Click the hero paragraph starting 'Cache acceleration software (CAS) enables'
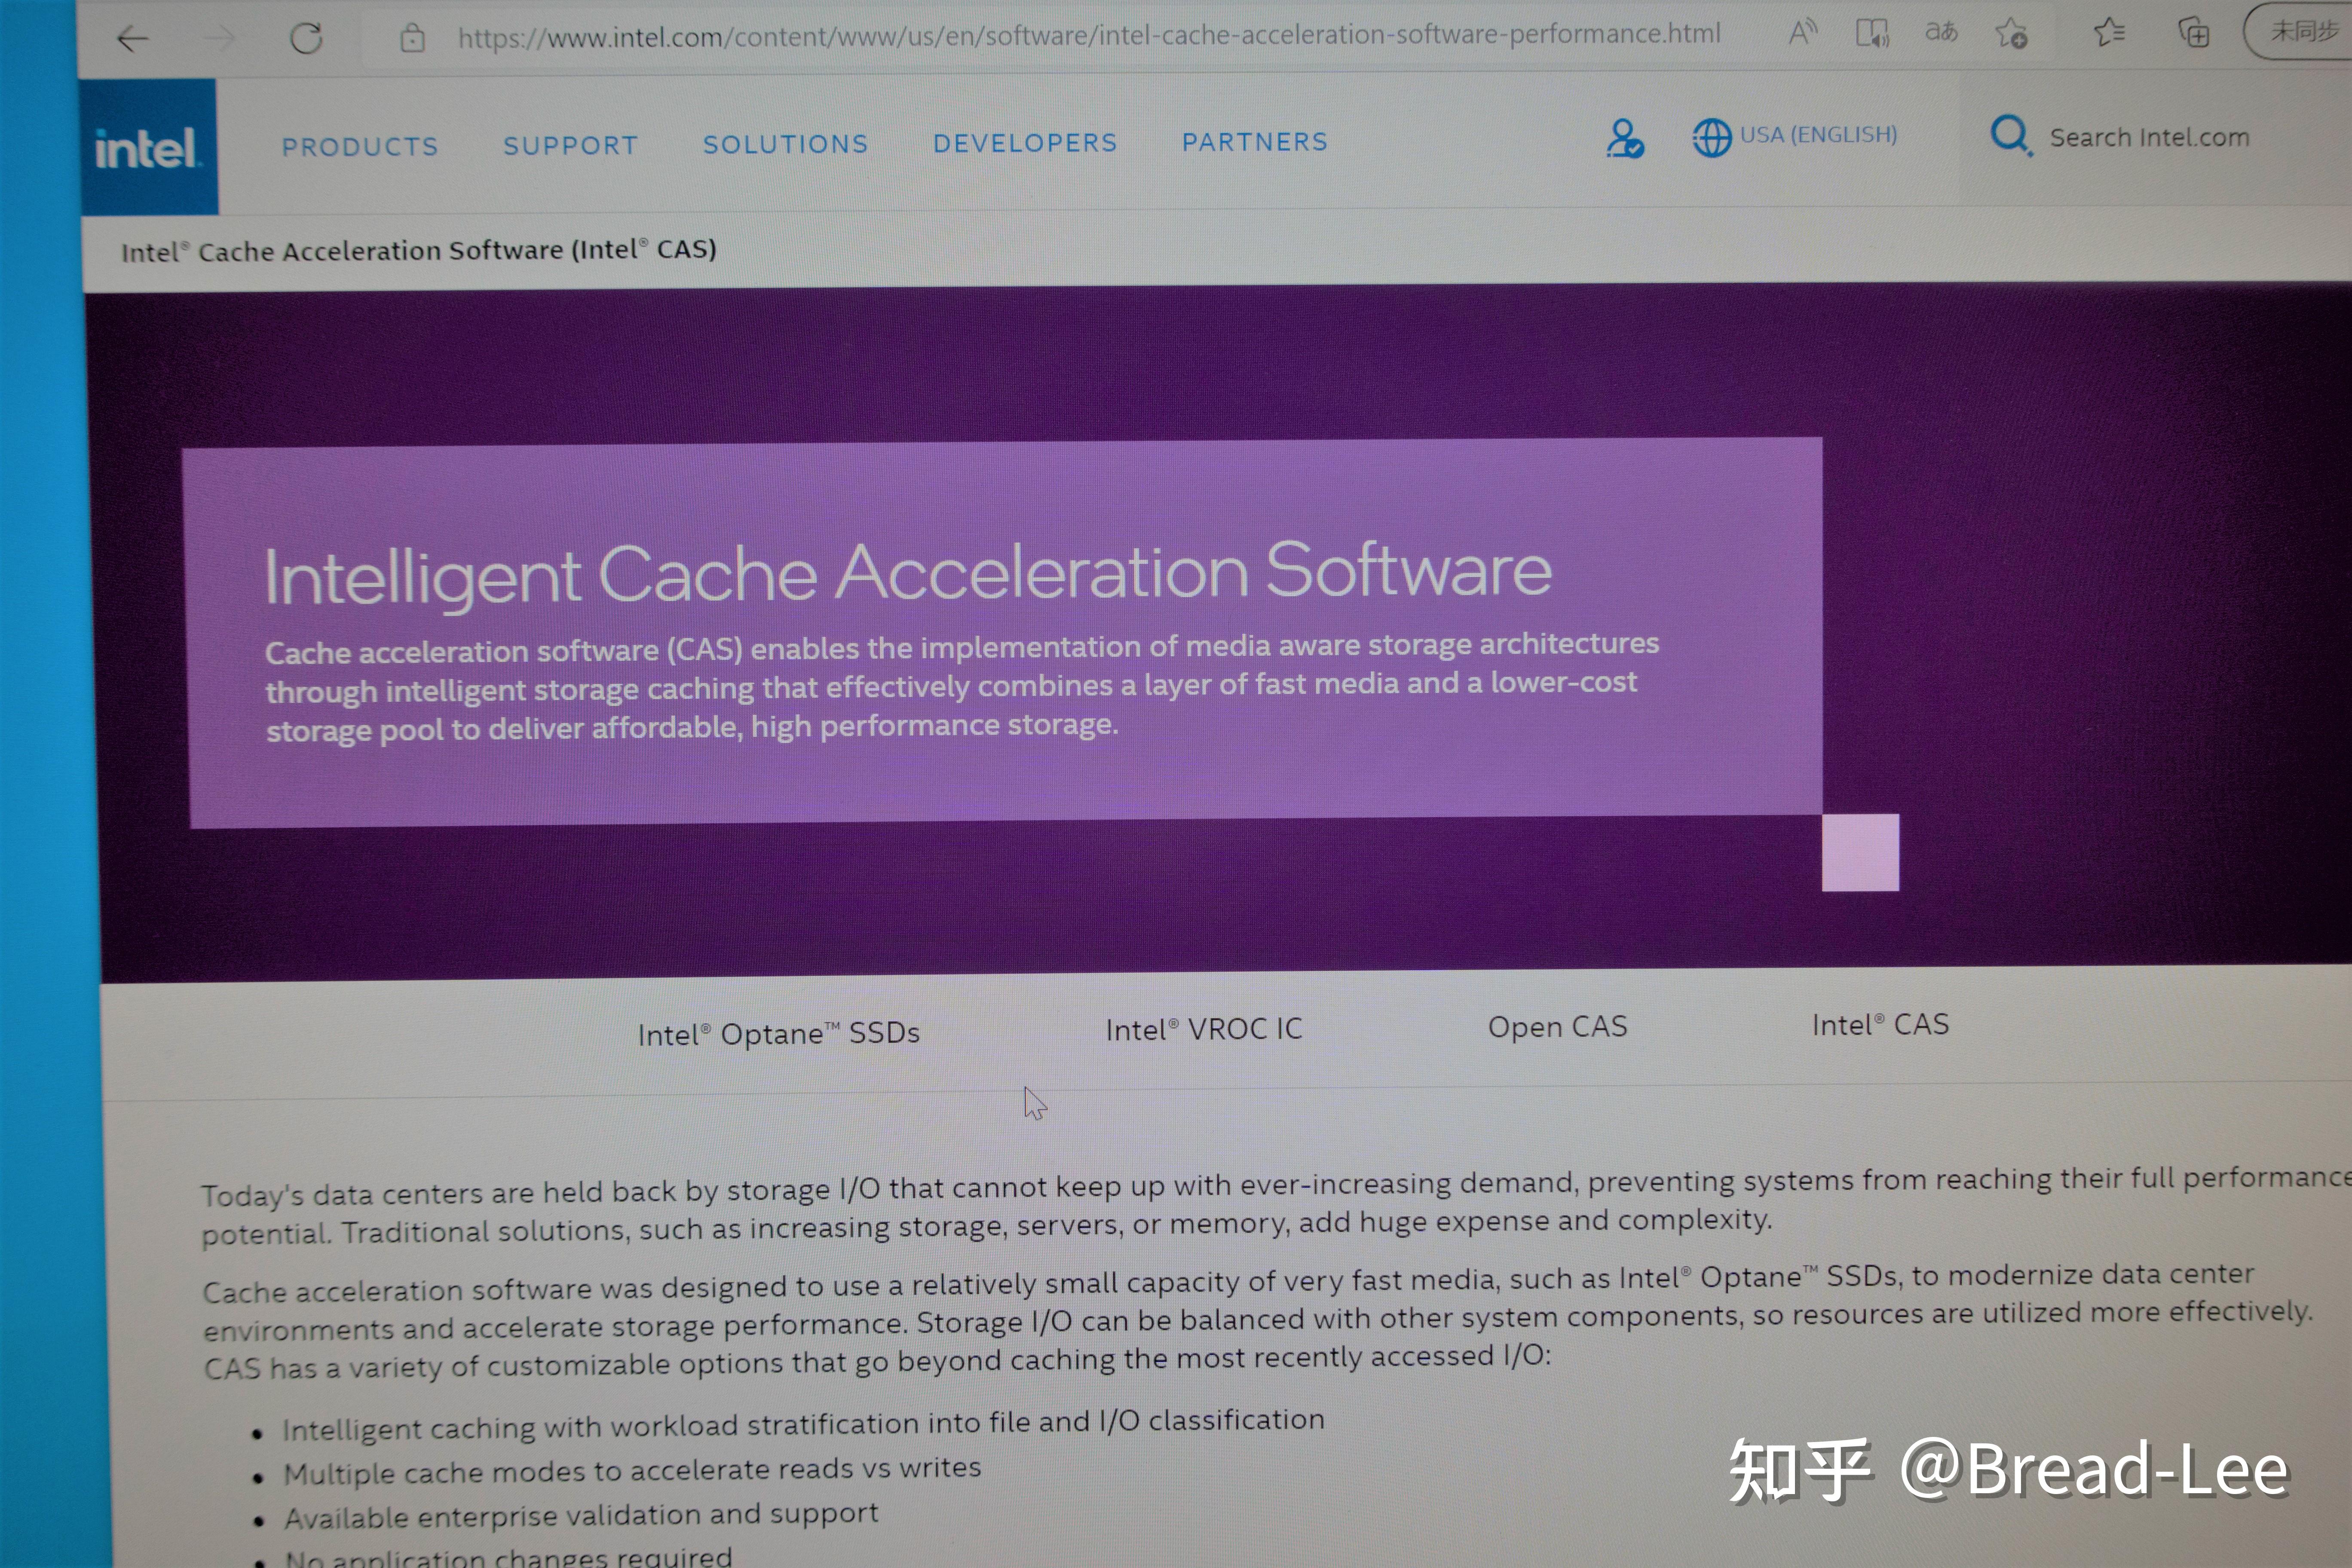Image resolution: width=2352 pixels, height=1568 pixels. point(962,687)
